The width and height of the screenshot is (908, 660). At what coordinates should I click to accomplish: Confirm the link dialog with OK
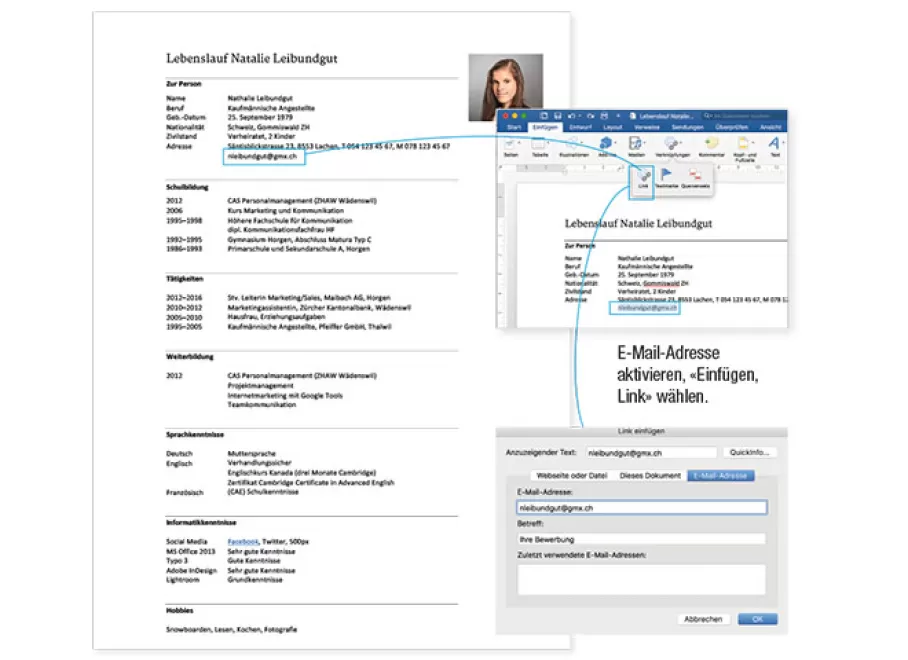click(757, 619)
